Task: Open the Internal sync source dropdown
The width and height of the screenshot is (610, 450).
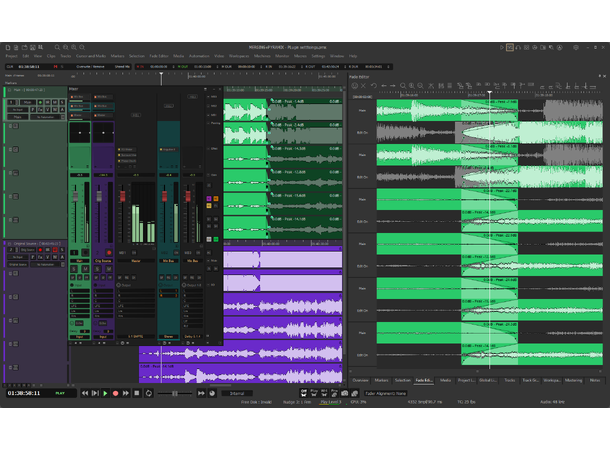Action: pyautogui.click(x=237, y=393)
